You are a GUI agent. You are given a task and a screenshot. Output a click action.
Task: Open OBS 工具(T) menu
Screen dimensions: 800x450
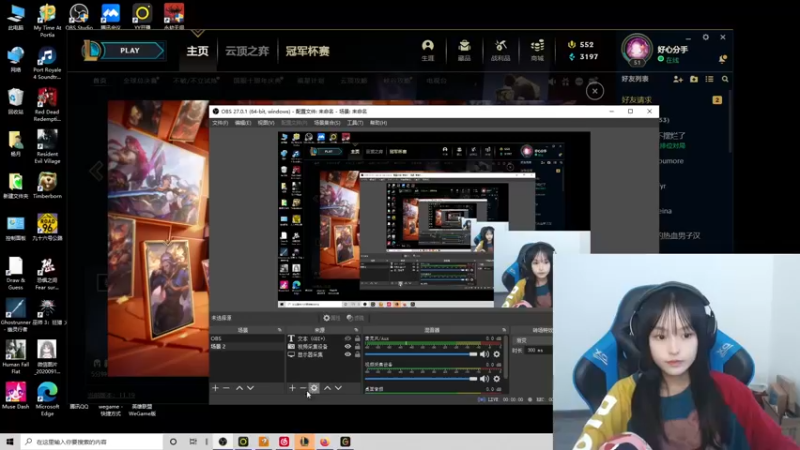coord(355,123)
